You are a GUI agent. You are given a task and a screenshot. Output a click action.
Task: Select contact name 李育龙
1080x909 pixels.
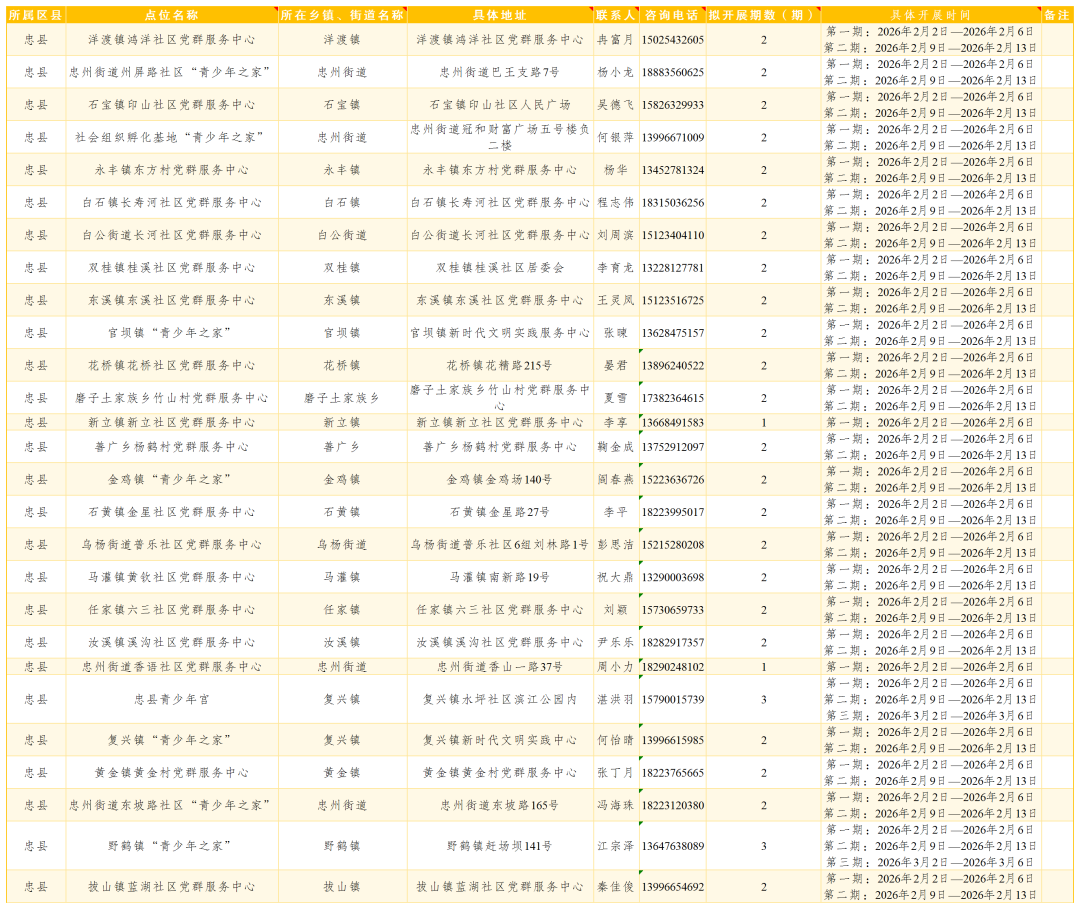pyautogui.click(x=616, y=268)
